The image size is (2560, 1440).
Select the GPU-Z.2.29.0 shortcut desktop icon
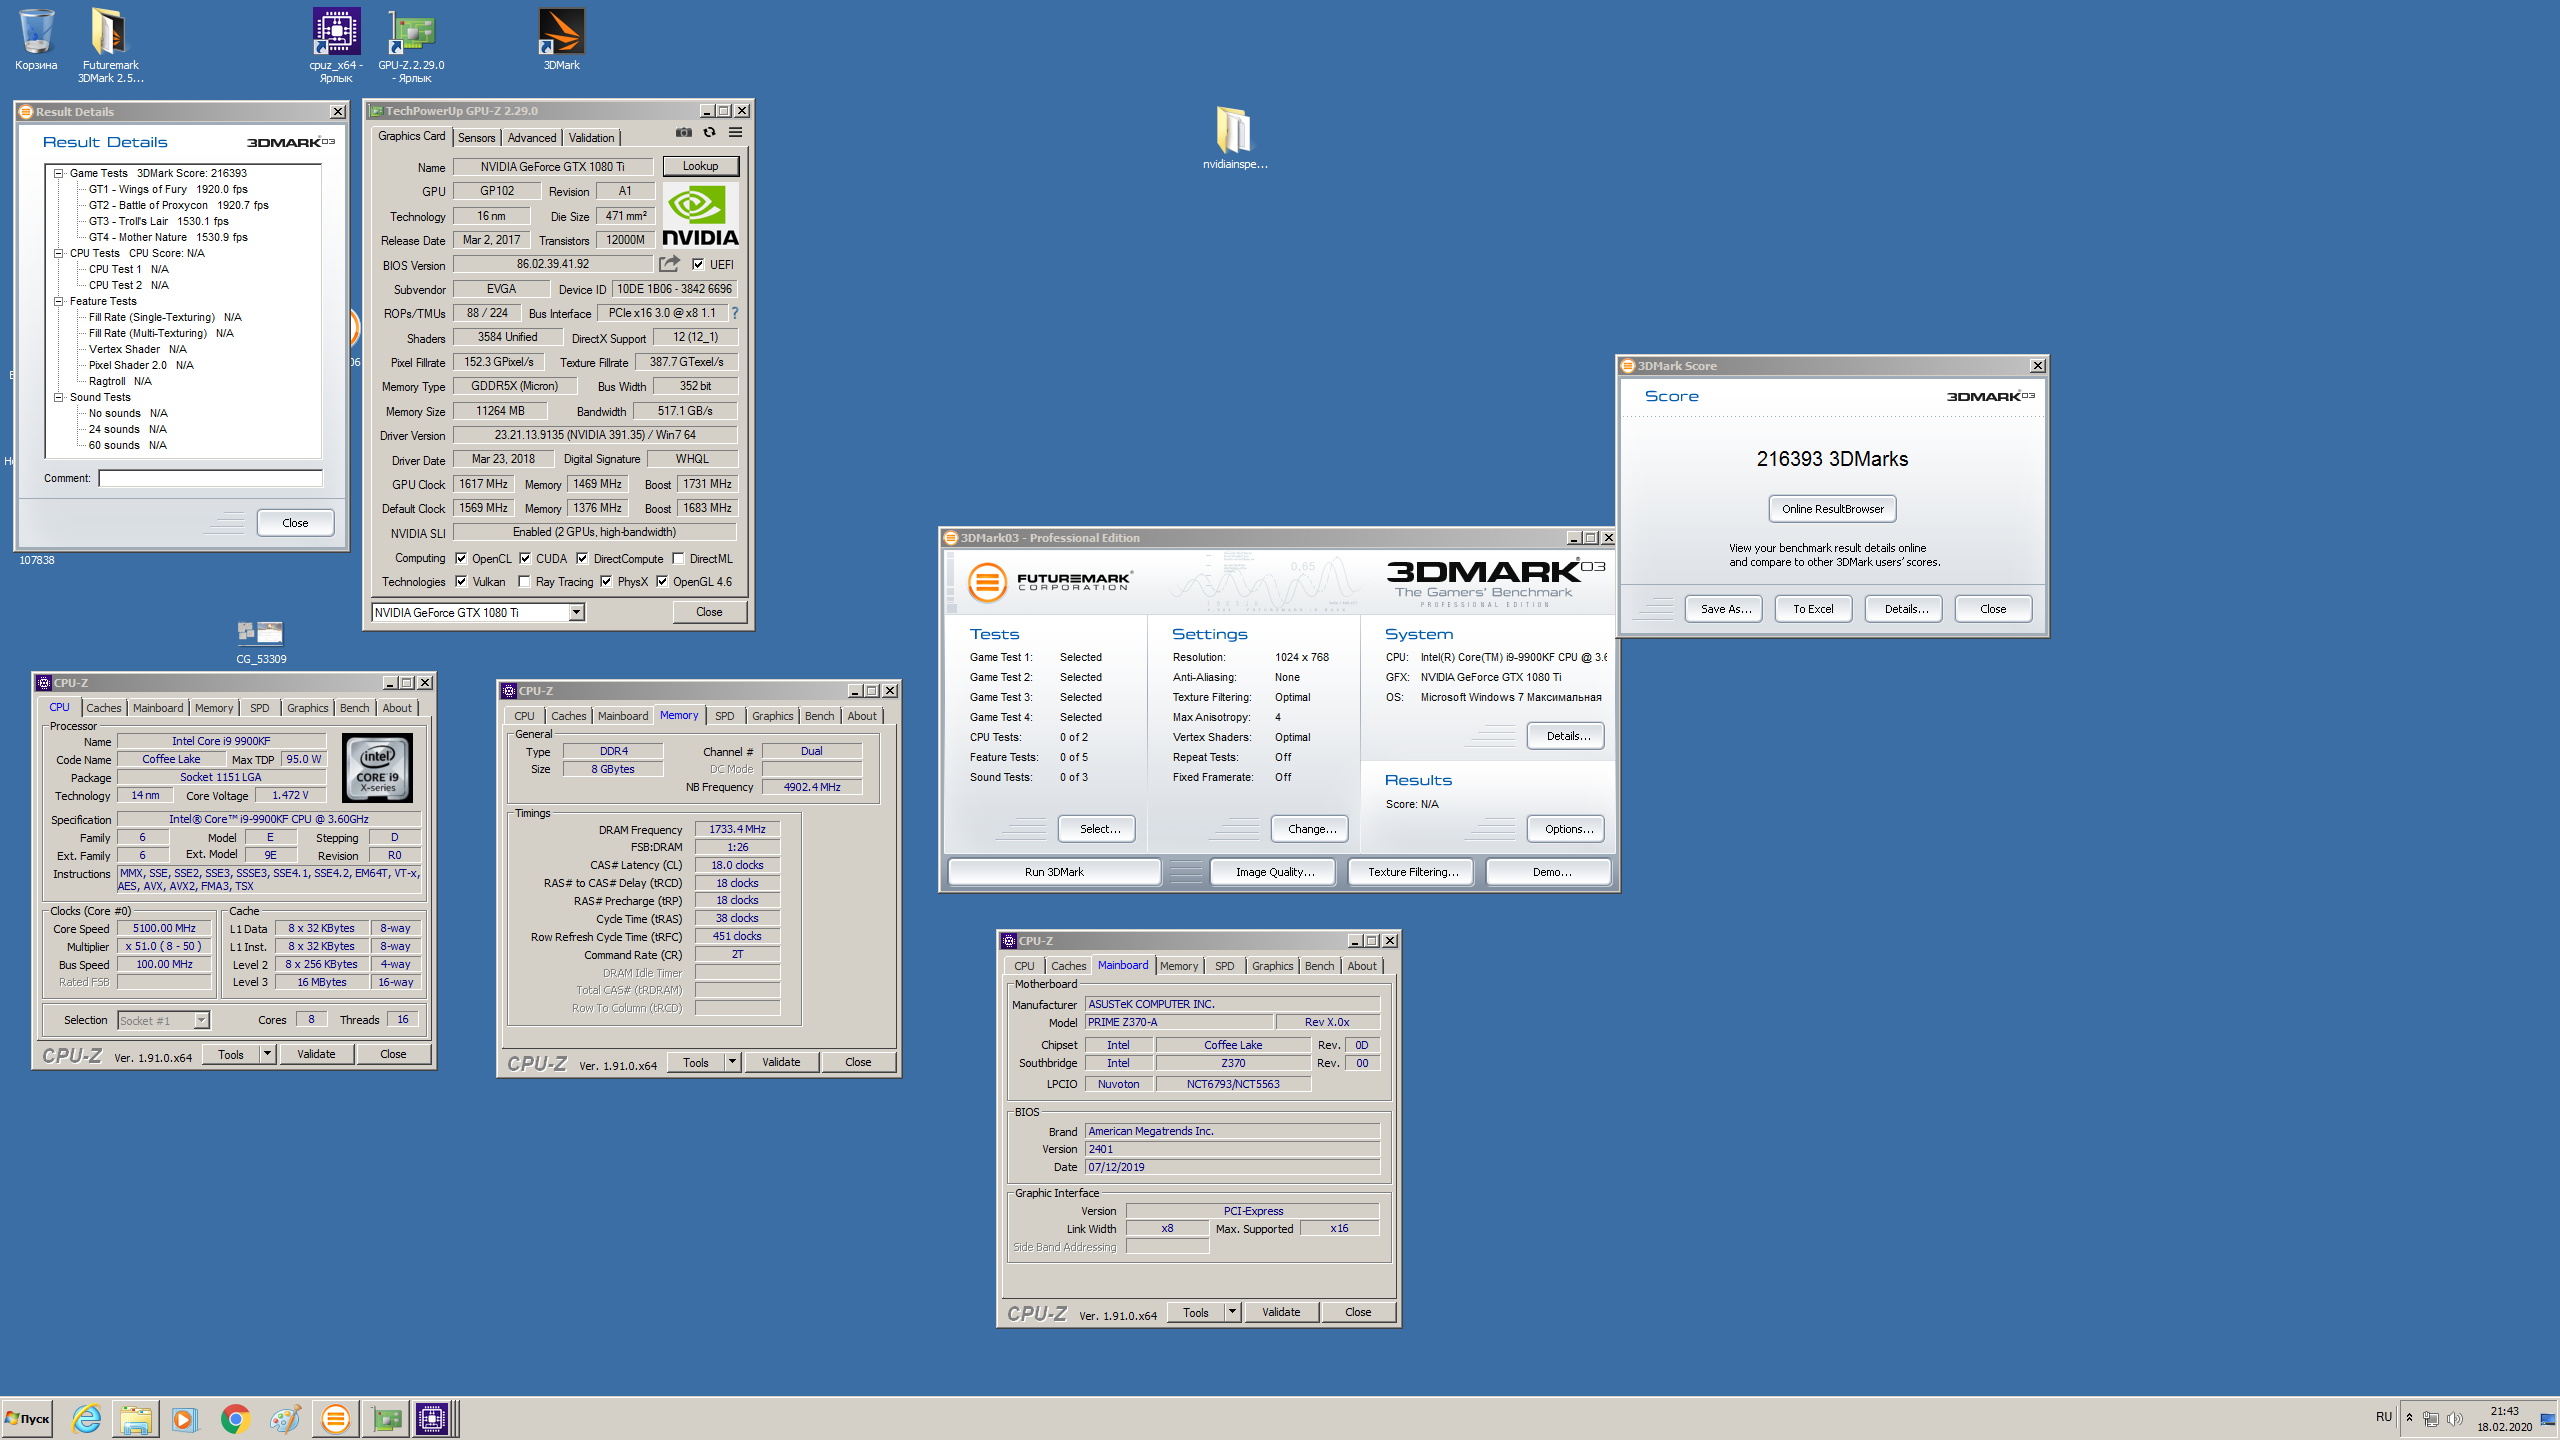tap(411, 45)
